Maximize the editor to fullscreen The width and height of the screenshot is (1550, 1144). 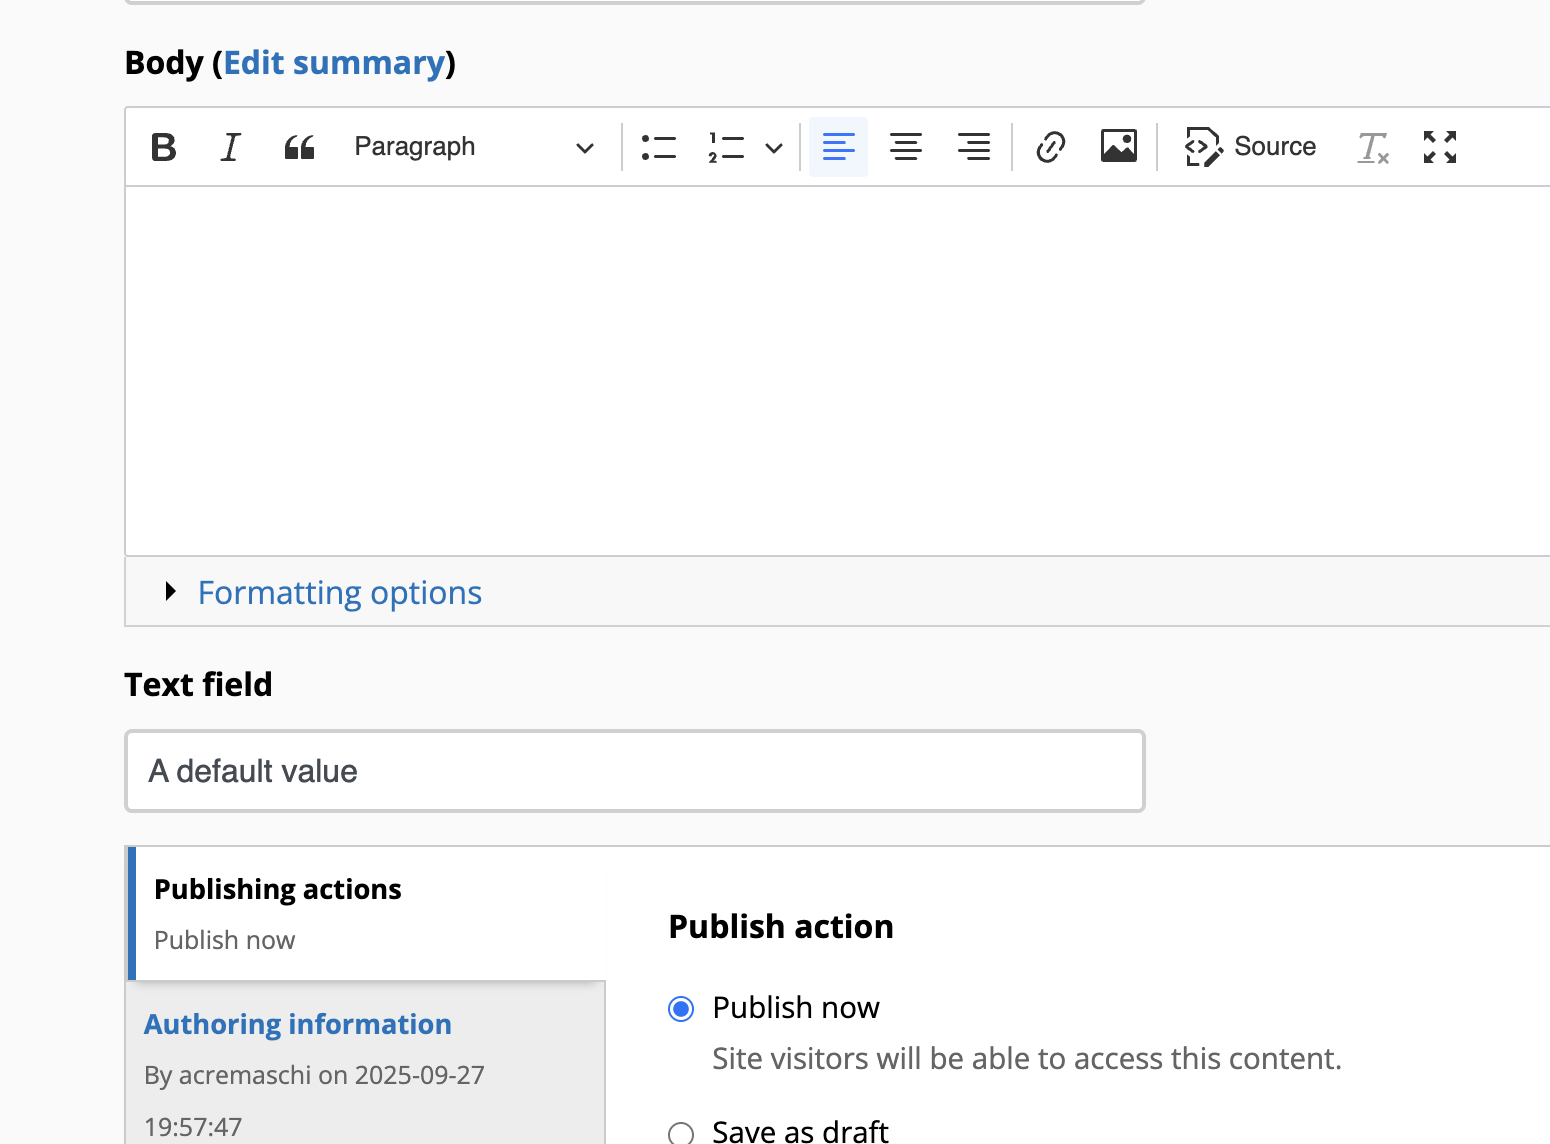[x=1440, y=147]
